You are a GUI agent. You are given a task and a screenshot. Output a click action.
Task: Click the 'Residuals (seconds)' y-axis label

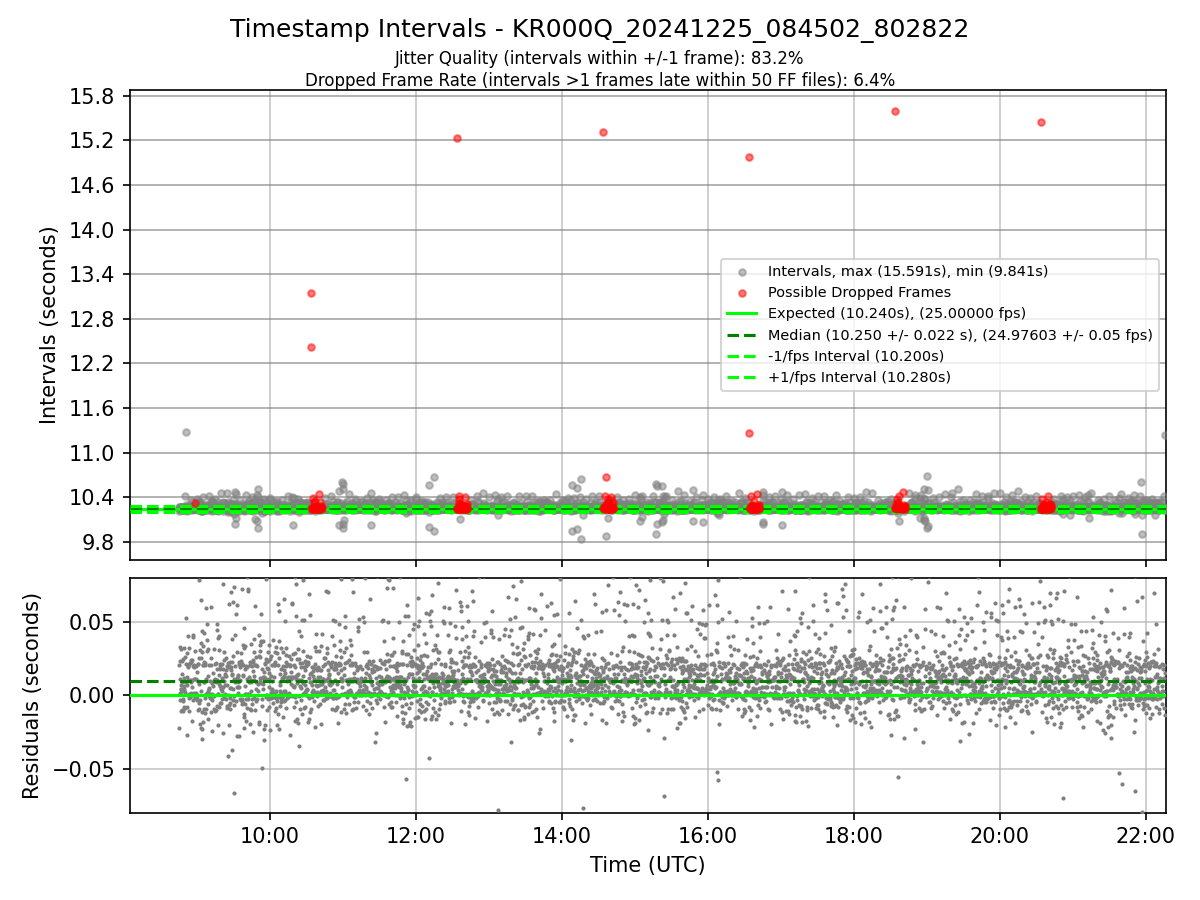[x=31, y=696]
